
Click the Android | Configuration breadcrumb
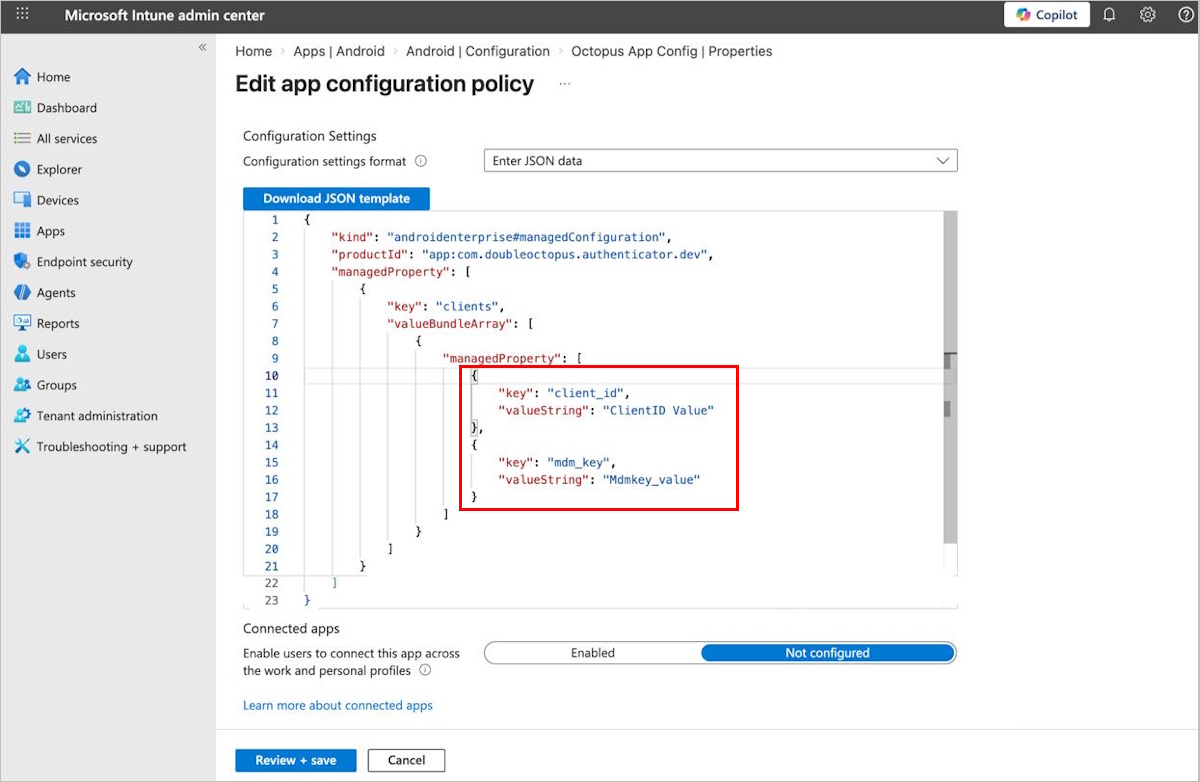478,51
